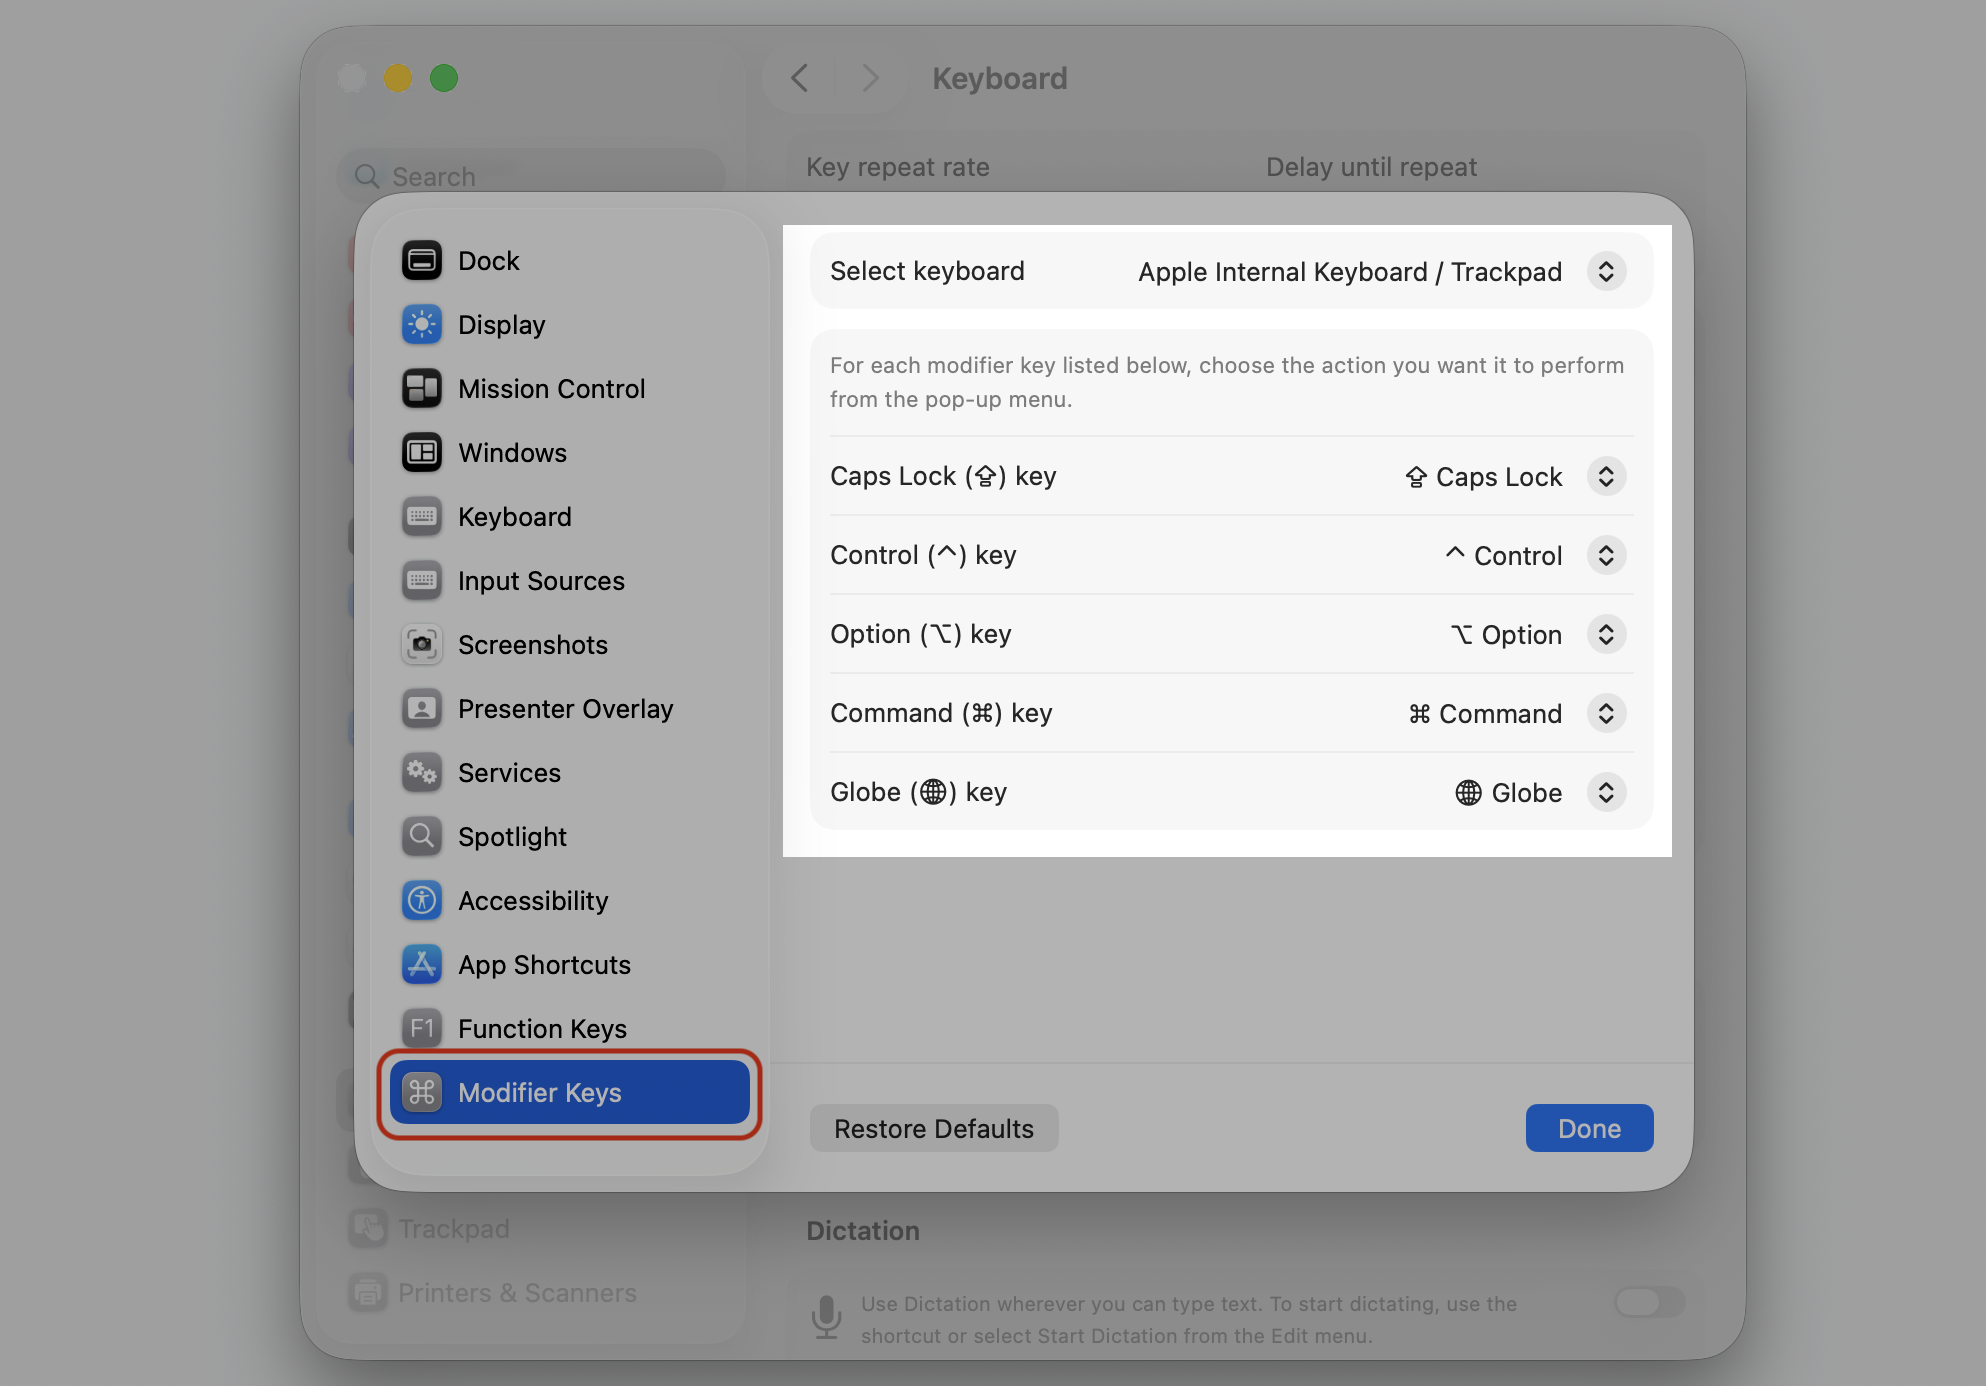
Task: Open the Select keyboard popup menu
Action: 1606,272
